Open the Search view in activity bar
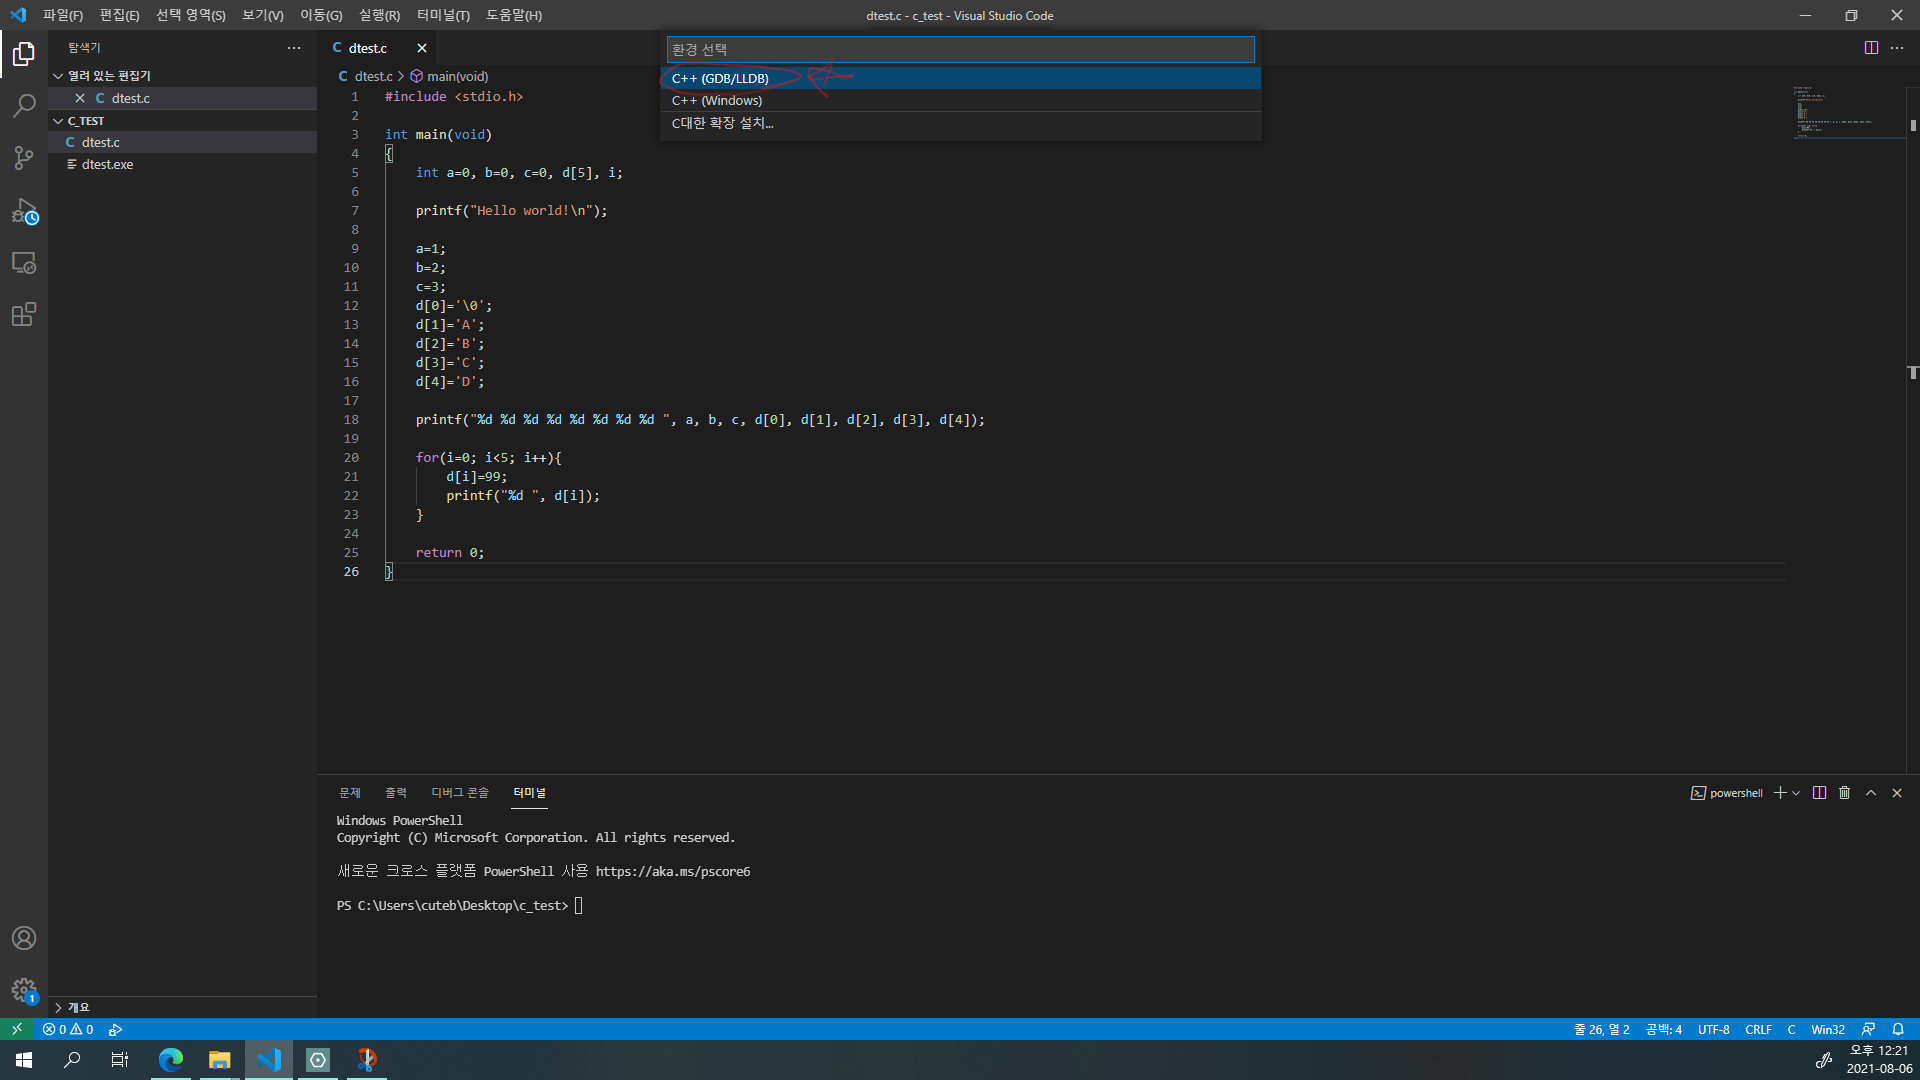This screenshot has width=1920, height=1080. (24, 105)
